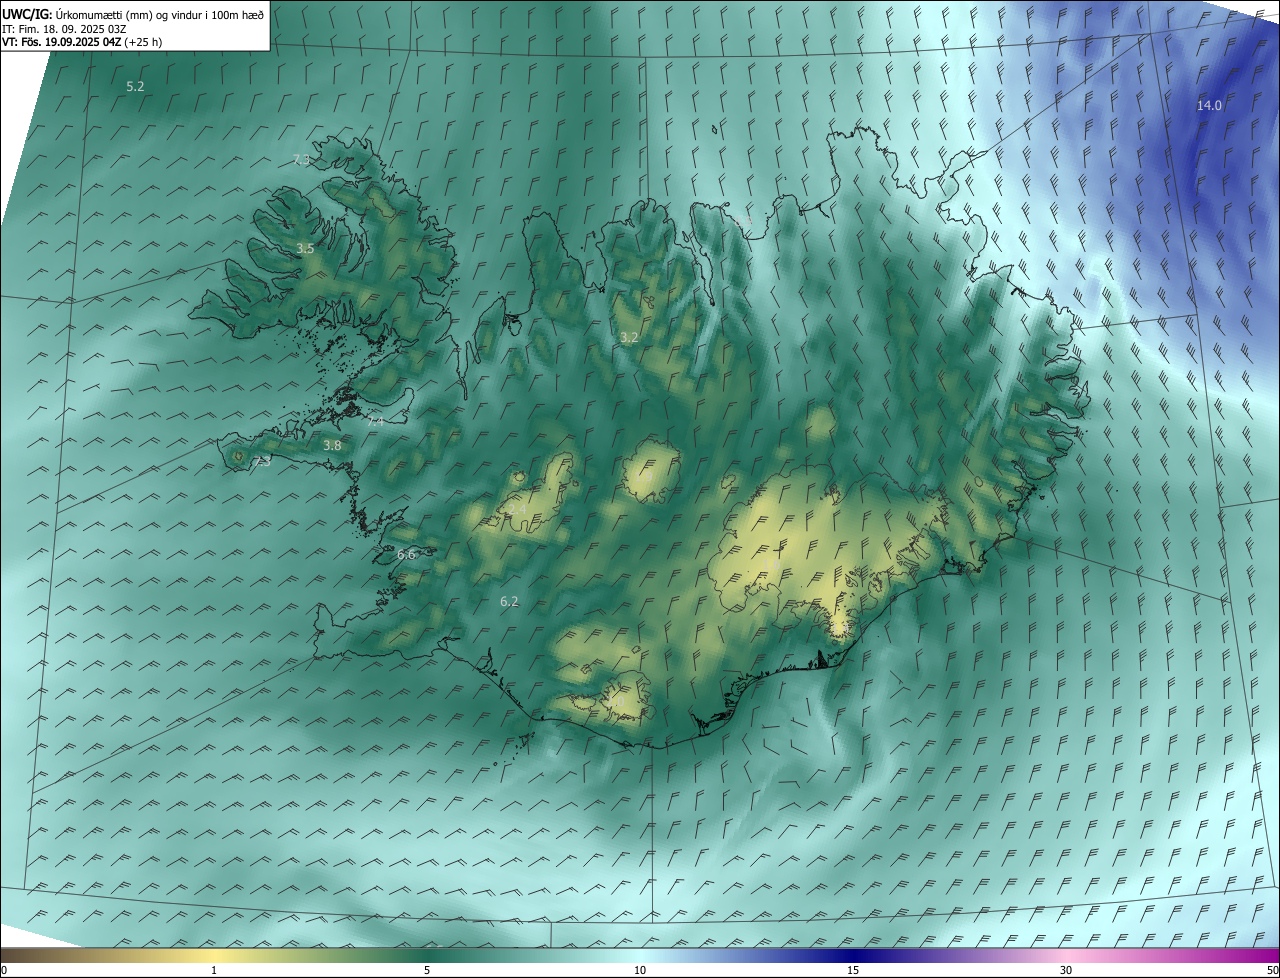This screenshot has width=1280, height=978.
Task: Click the 14.0 value over the blue area
Action: 1209,105
